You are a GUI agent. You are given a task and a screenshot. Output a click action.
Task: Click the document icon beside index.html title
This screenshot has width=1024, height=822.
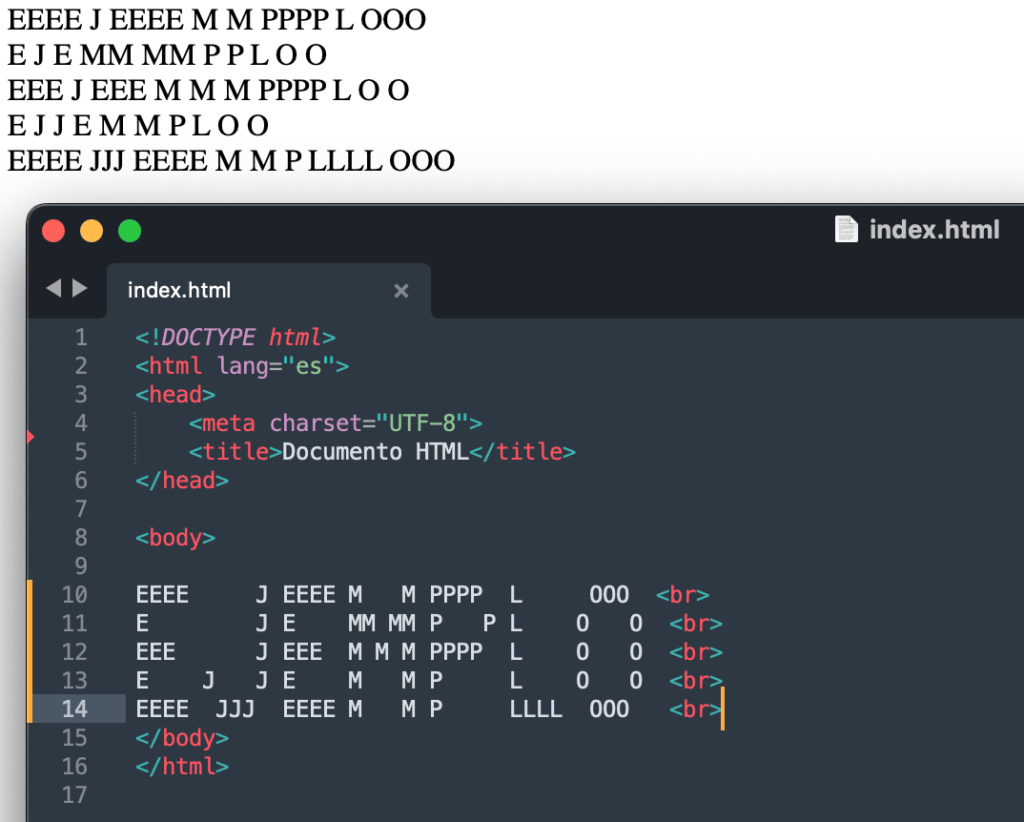845,229
